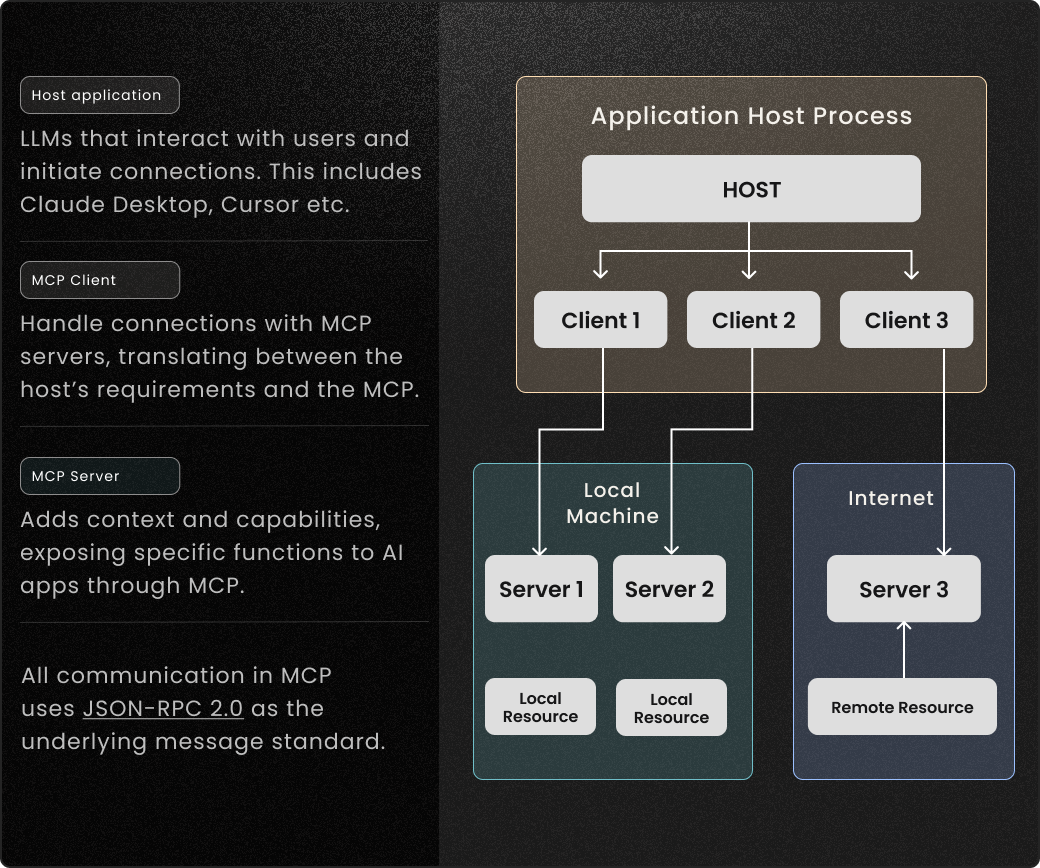
Task: Click text 'underlying message standard.'
Action: pyautogui.click(x=203, y=741)
